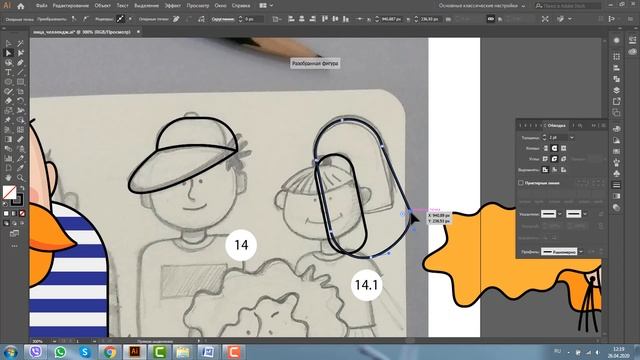Click the Home icon in top bar
This screenshot has width=640, height=360.
click(20, 6)
